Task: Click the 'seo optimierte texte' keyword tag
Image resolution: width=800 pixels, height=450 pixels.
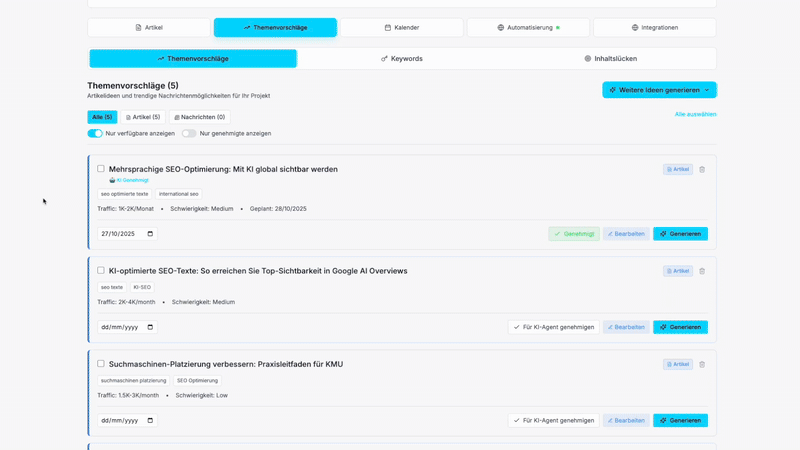Action: 124,194
